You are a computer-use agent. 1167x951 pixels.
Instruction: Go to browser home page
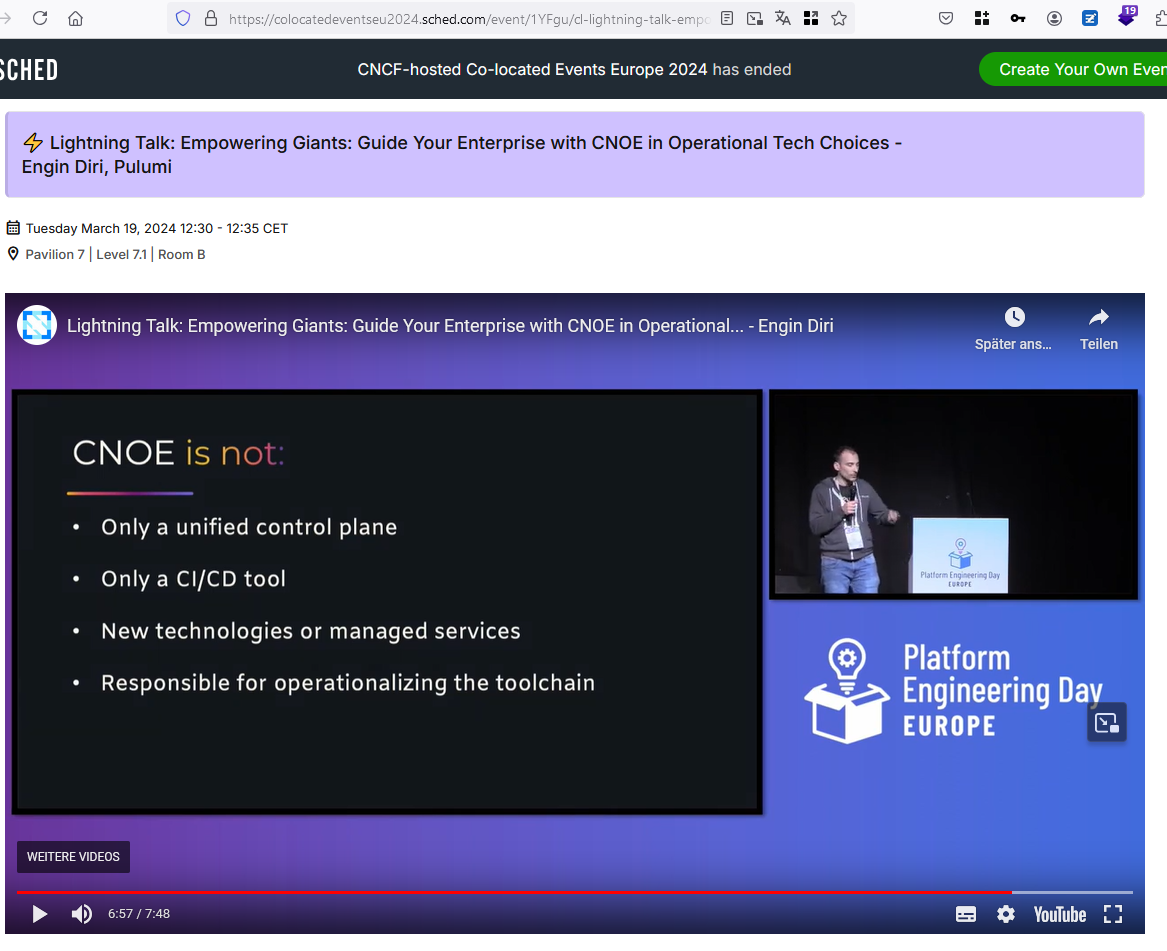click(75, 18)
